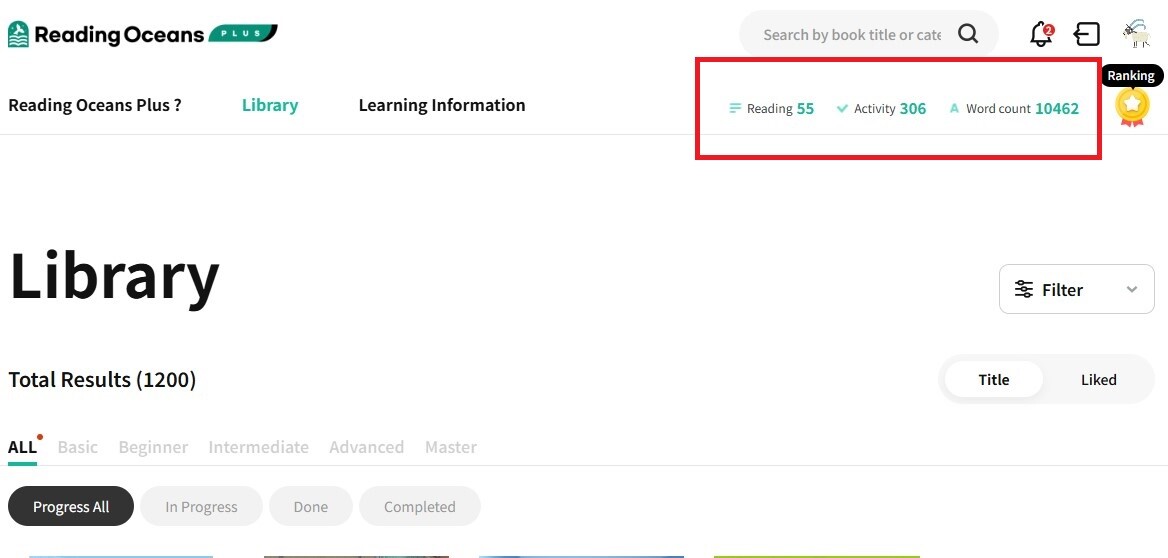Click the Filter sliders icon
Image resolution: width=1168 pixels, height=558 pixels.
(1024, 289)
